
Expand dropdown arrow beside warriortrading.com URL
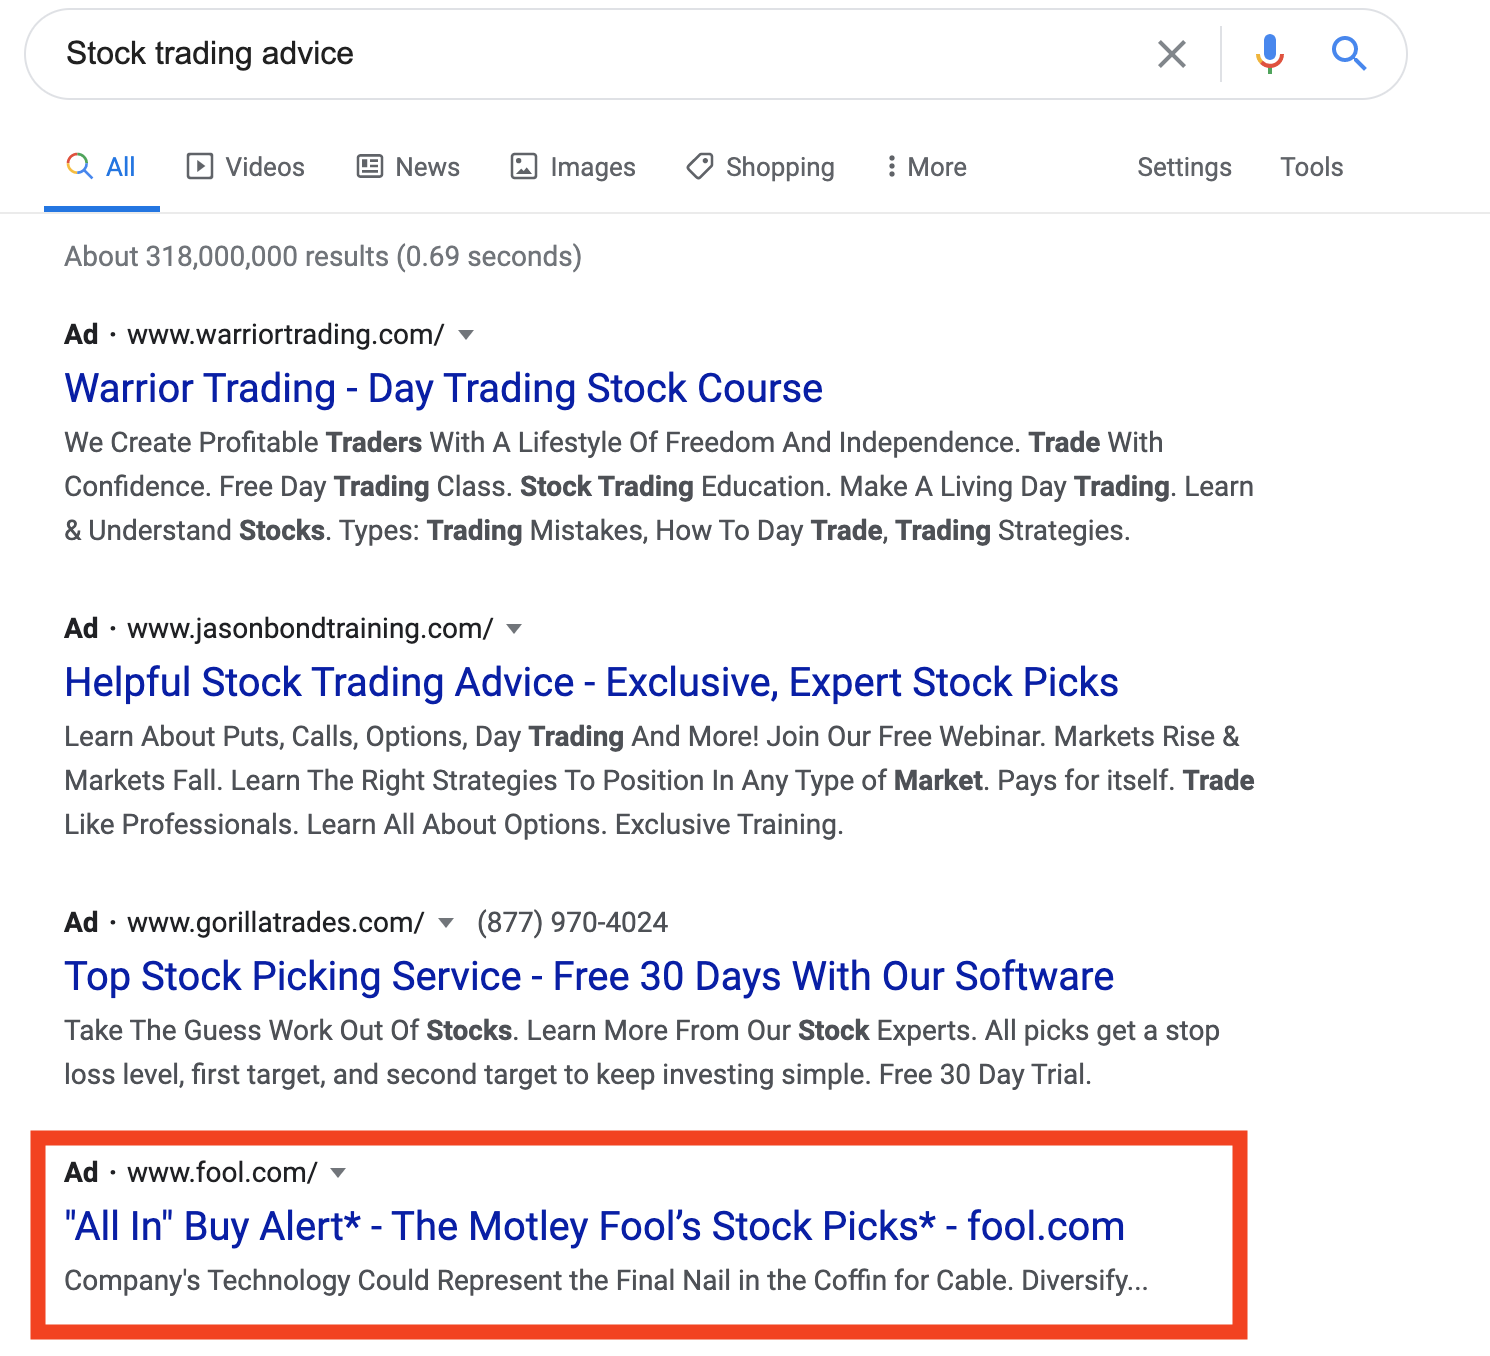[x=465, y=335]
